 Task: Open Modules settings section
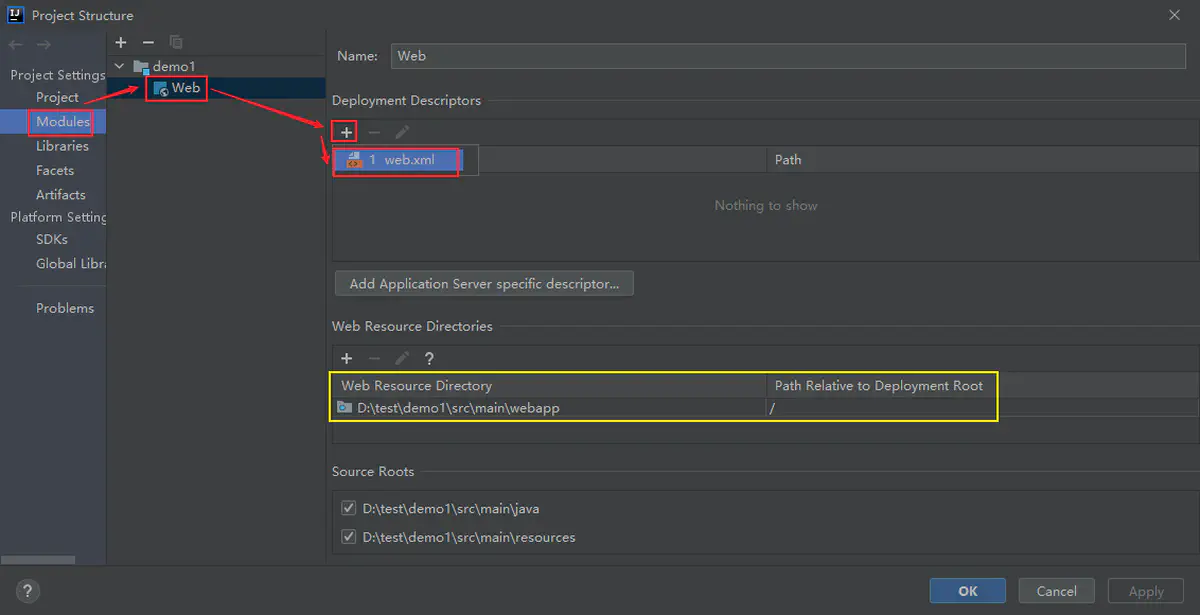tap(62, 121)
